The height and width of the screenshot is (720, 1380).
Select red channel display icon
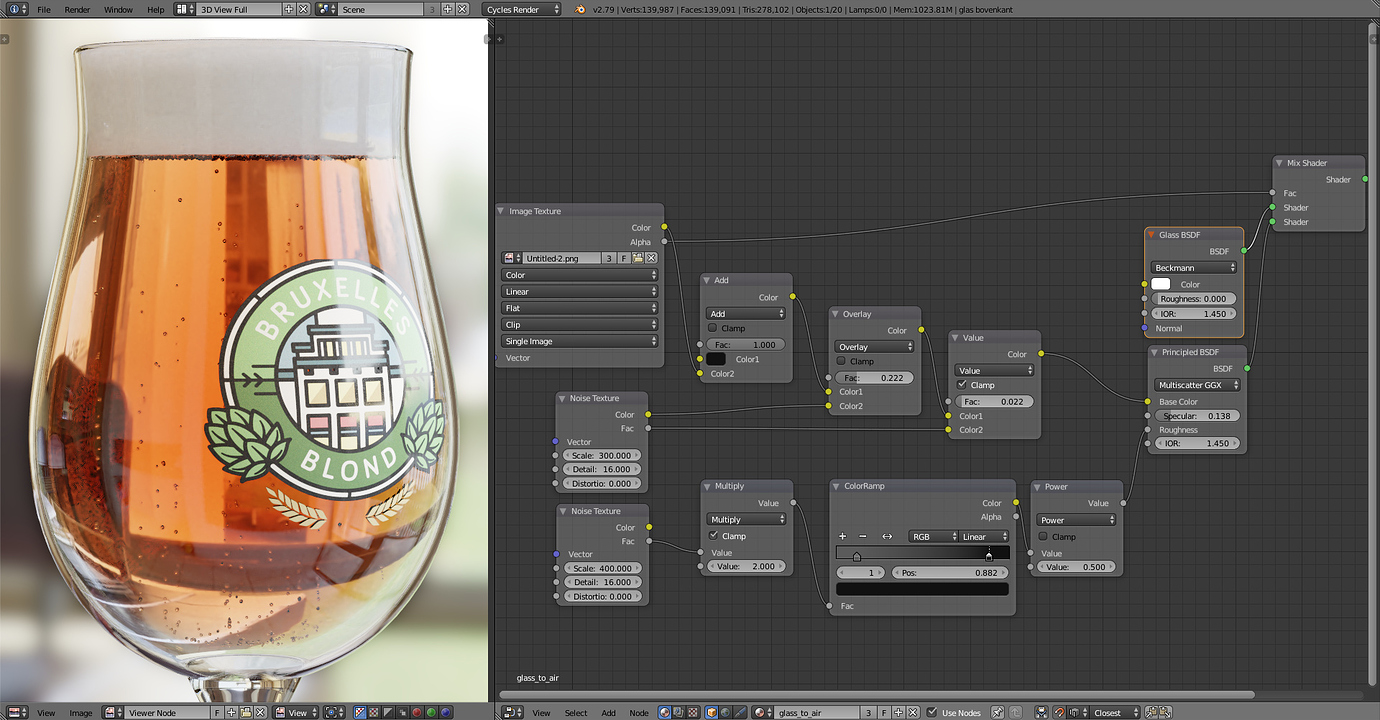click(416, 712)
